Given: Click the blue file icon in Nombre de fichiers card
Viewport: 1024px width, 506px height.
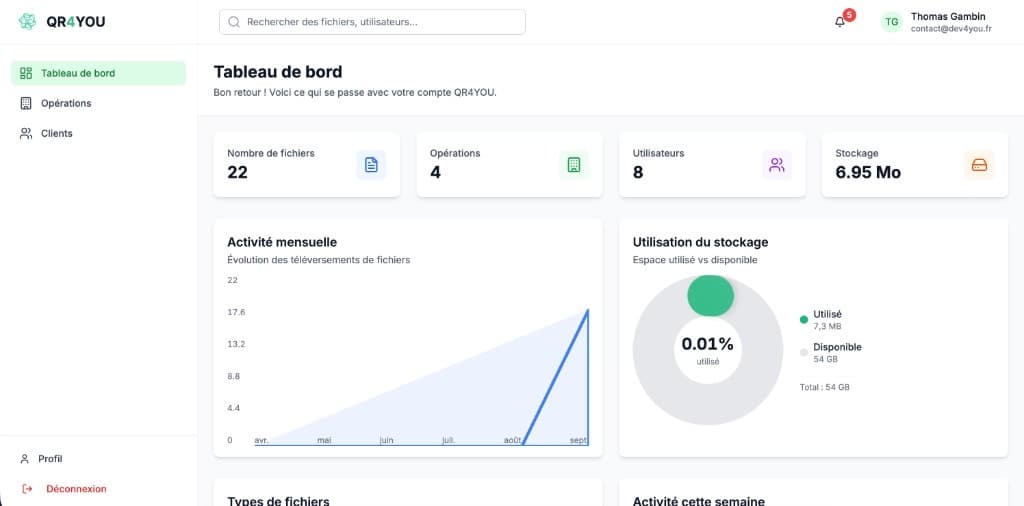Looking at the screenshot, I should (371, 165).
